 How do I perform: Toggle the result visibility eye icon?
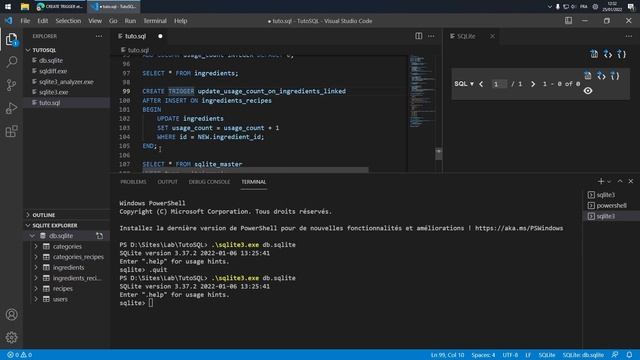tap(588, 91)
